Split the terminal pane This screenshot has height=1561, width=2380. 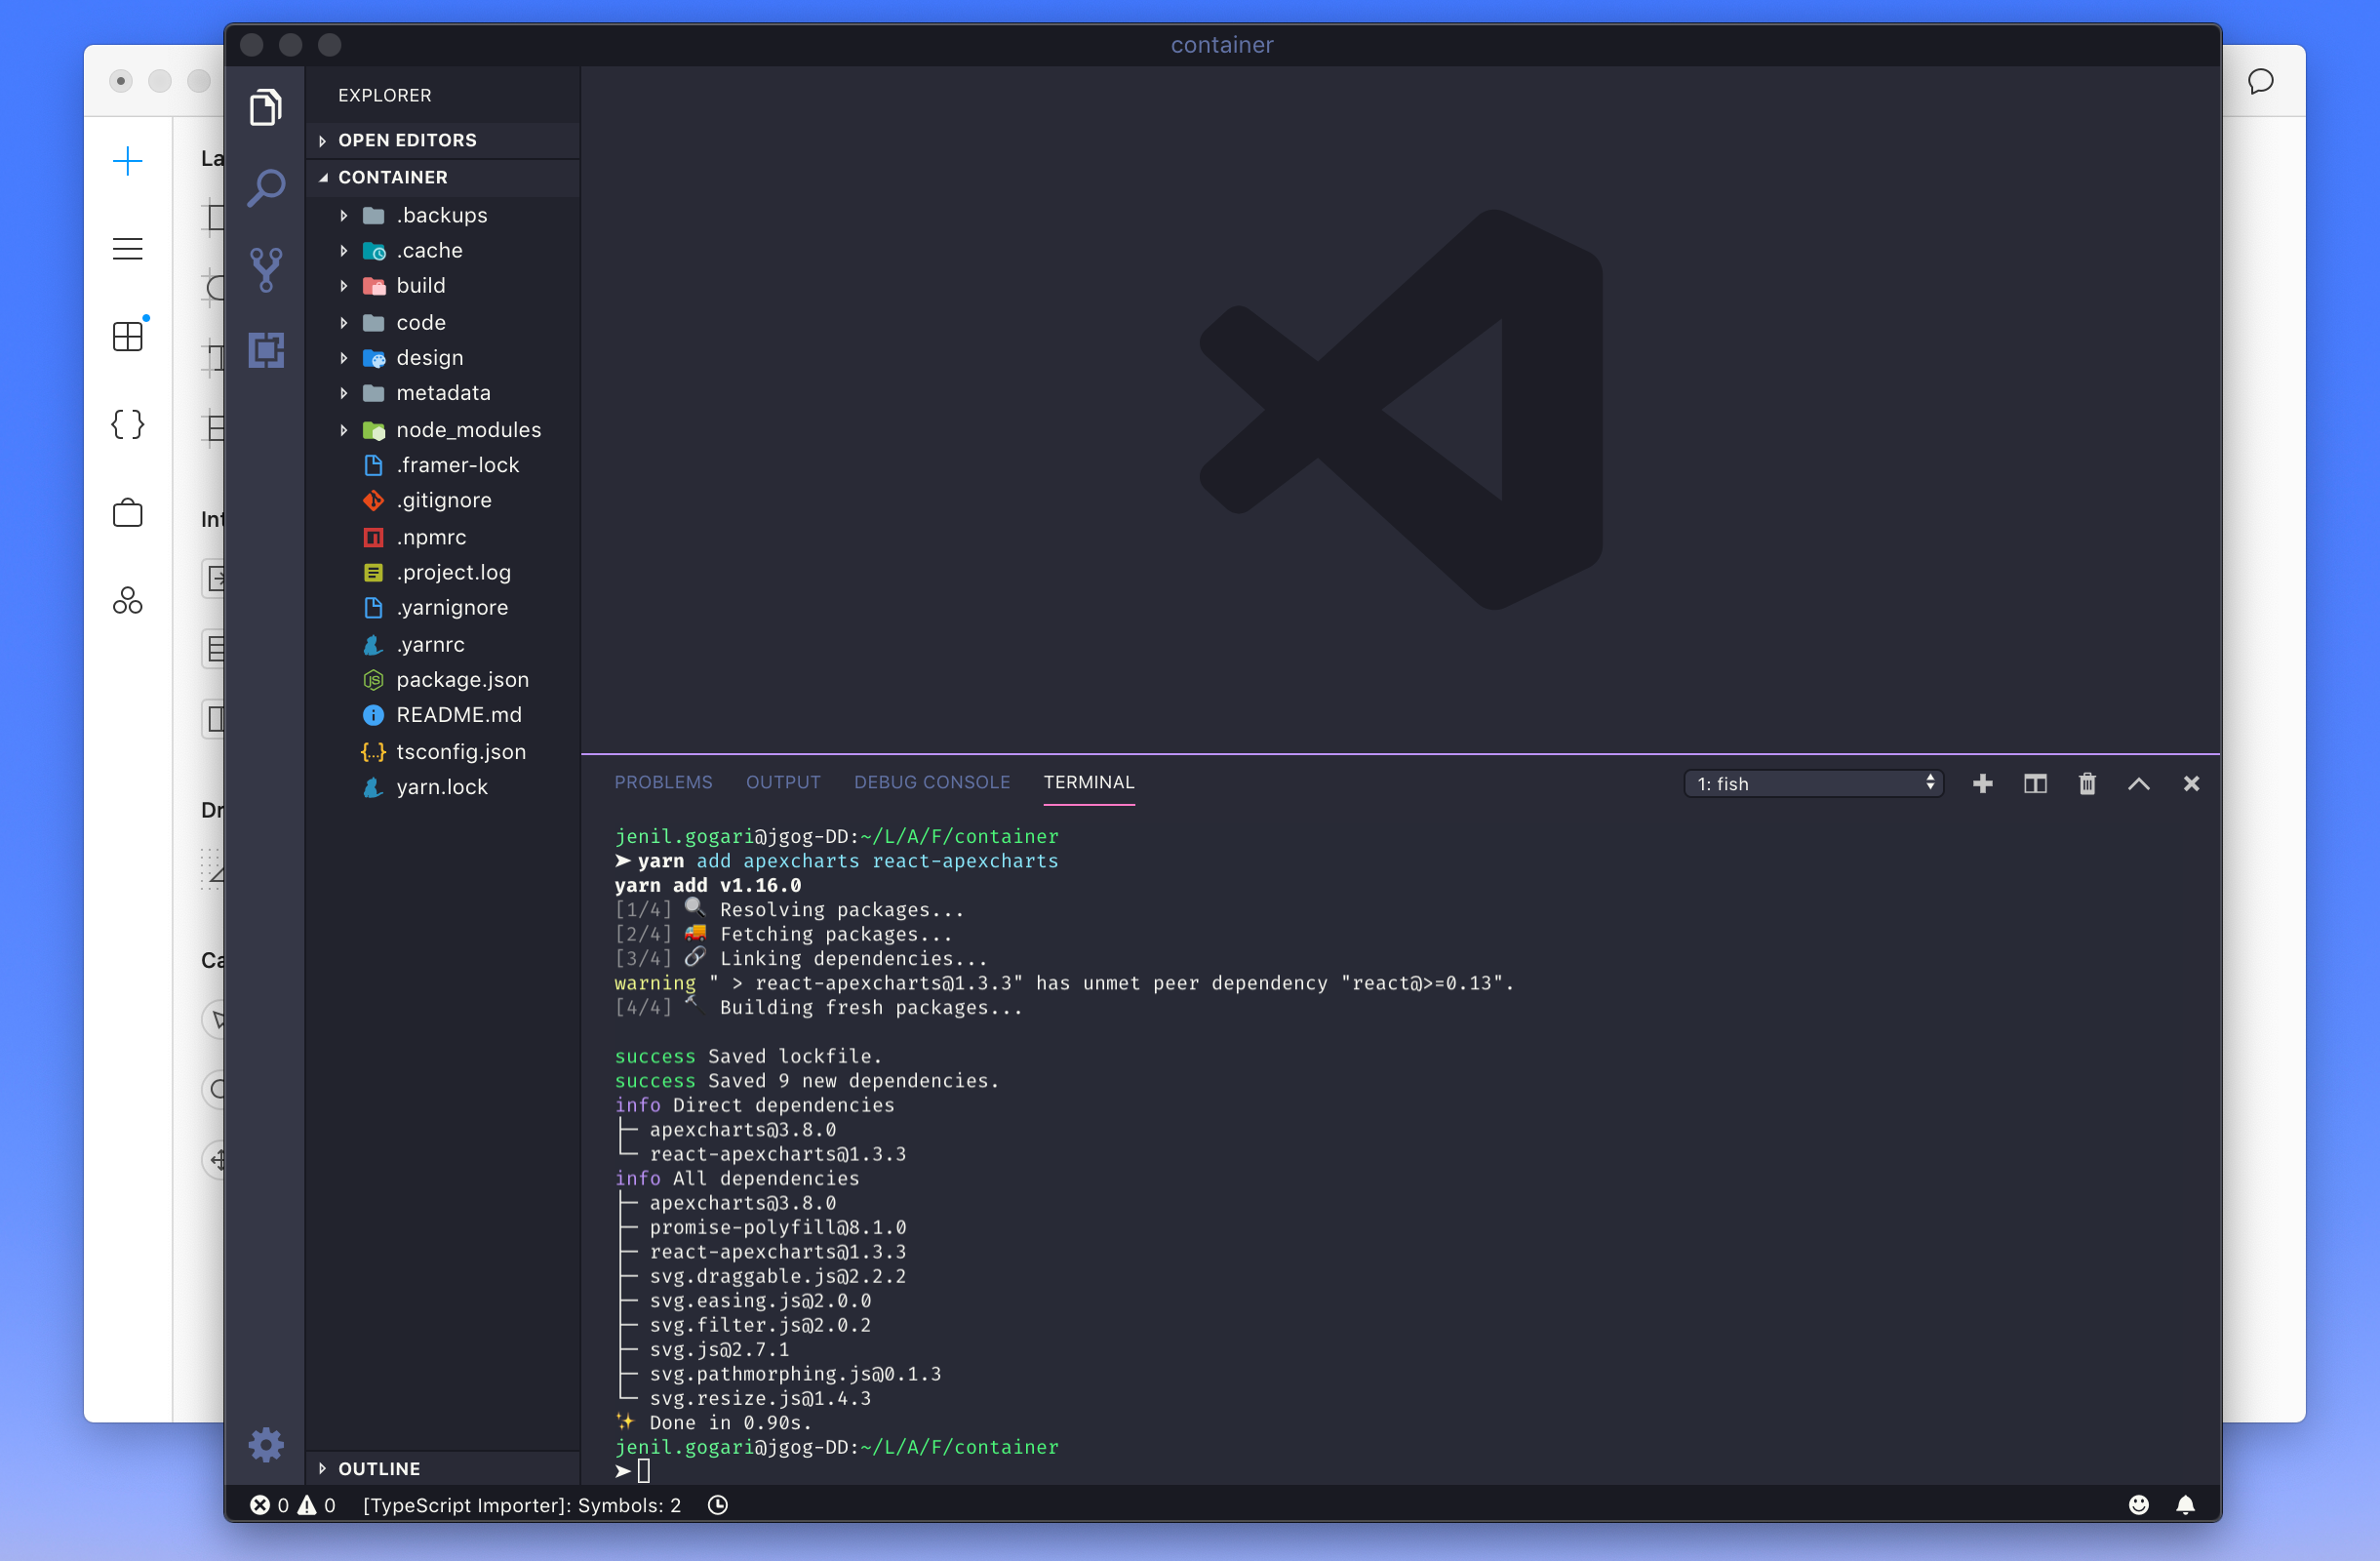pyautogui.click(x=2035, y=784)
